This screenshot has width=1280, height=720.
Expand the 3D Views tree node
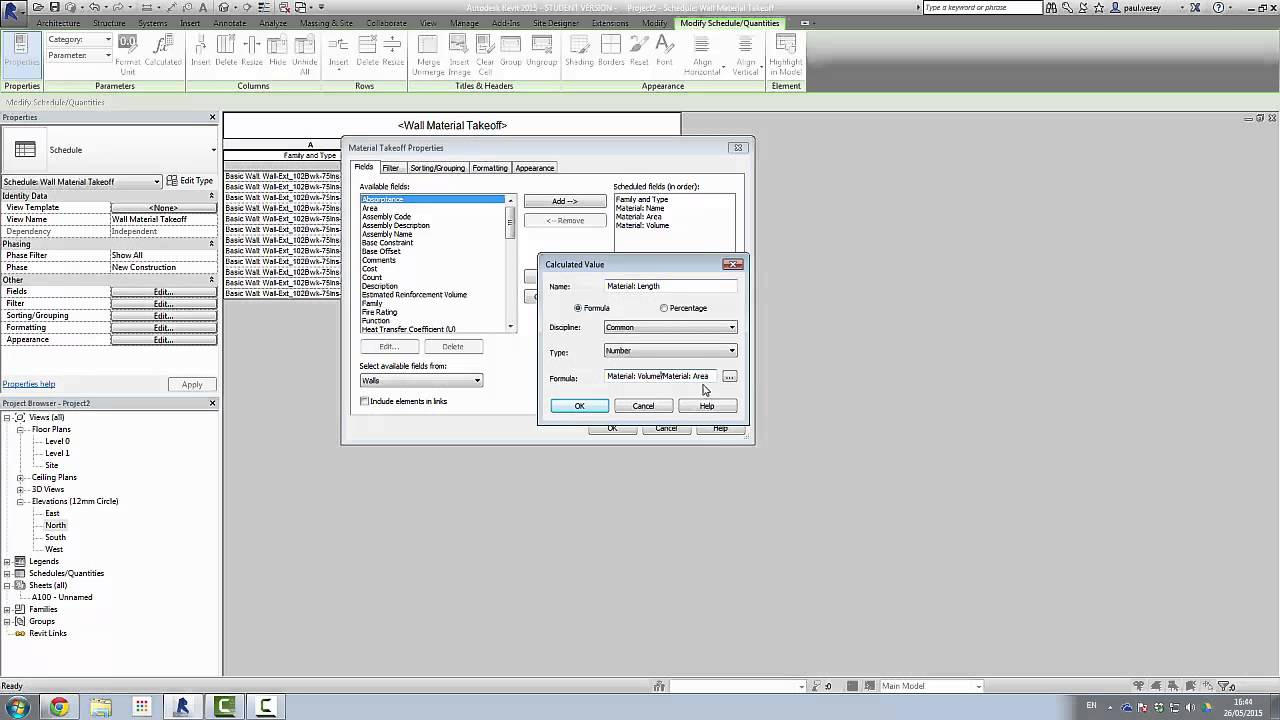point(21,489)
